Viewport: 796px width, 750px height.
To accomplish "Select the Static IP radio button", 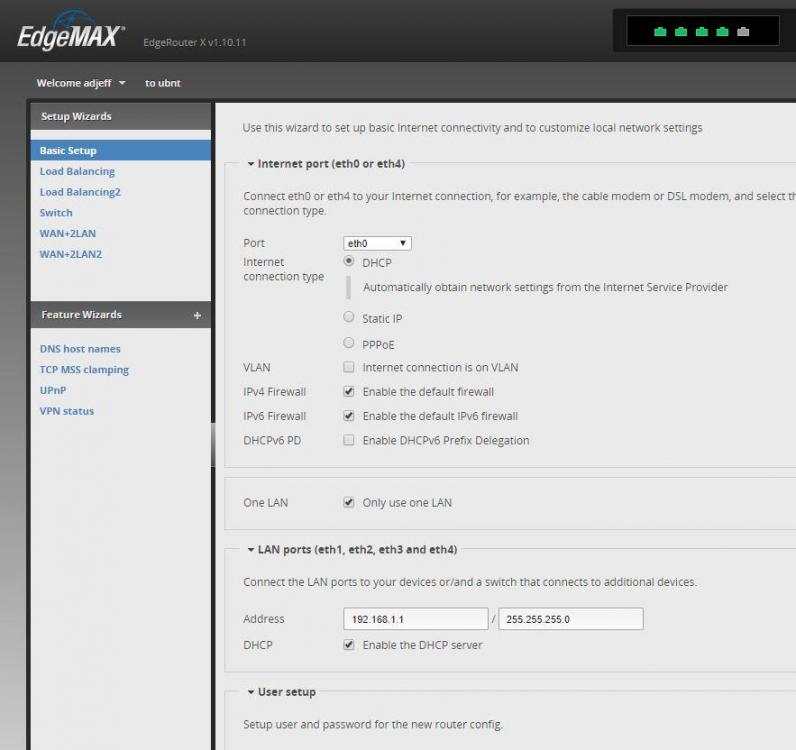I will pyautogui.click(x=349, y=318).
